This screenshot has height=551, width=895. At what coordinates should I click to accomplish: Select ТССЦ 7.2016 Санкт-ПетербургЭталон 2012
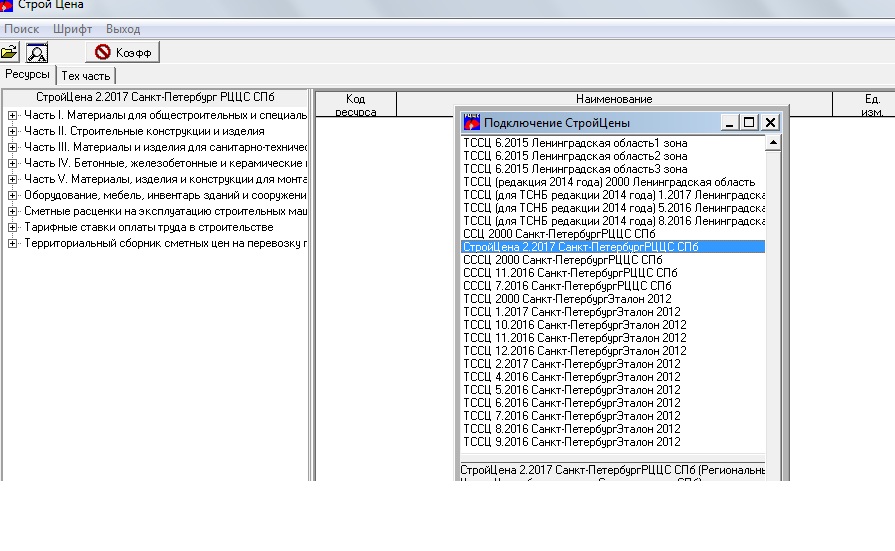612,416
